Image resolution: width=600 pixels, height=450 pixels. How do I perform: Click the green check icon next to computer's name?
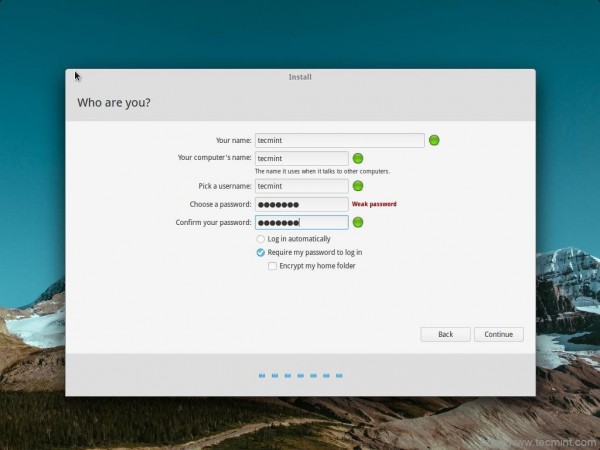pos(358,158)
